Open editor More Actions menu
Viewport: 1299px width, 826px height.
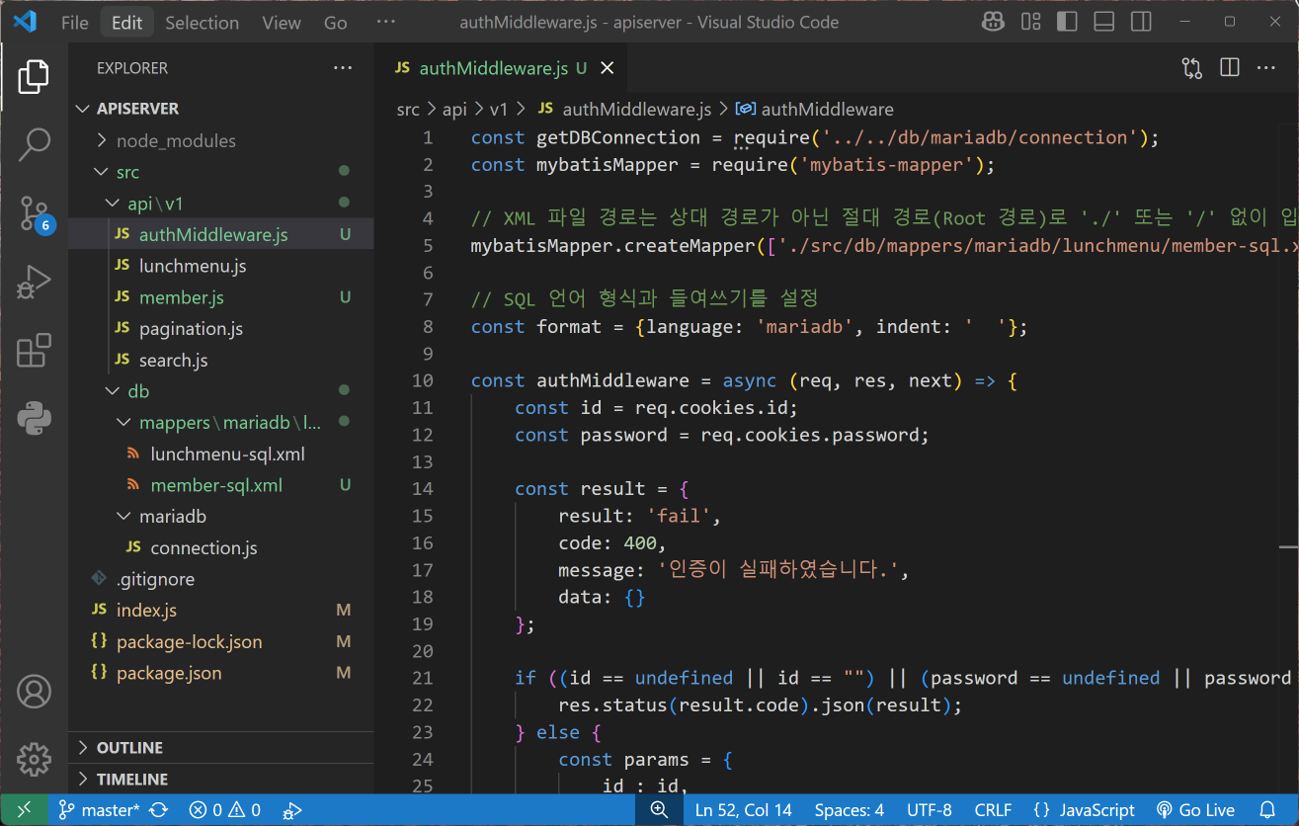[x=1267, y=68]
